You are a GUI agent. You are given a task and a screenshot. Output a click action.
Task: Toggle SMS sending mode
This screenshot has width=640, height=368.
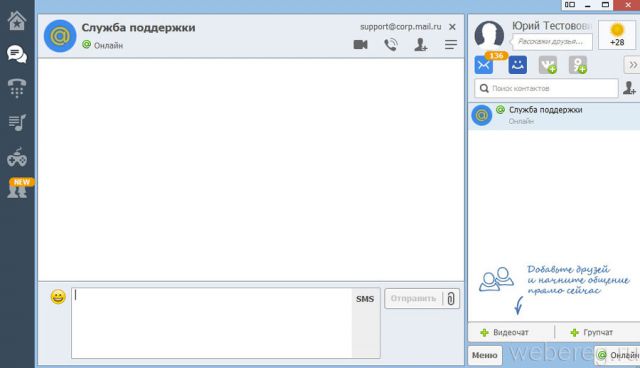point(365,299)
